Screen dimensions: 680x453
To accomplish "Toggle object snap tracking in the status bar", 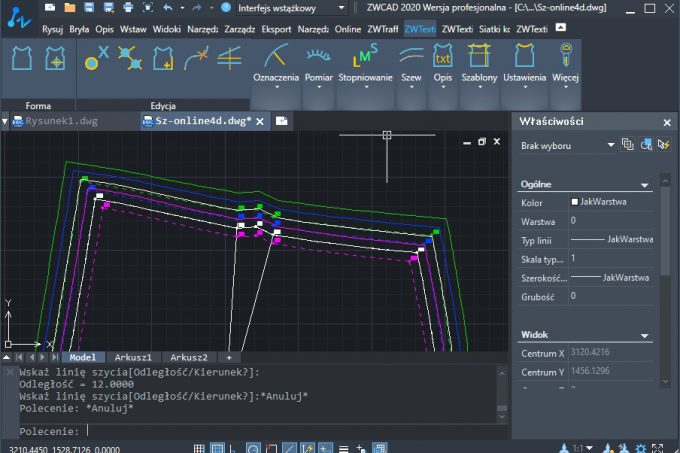I will [289, 448].
